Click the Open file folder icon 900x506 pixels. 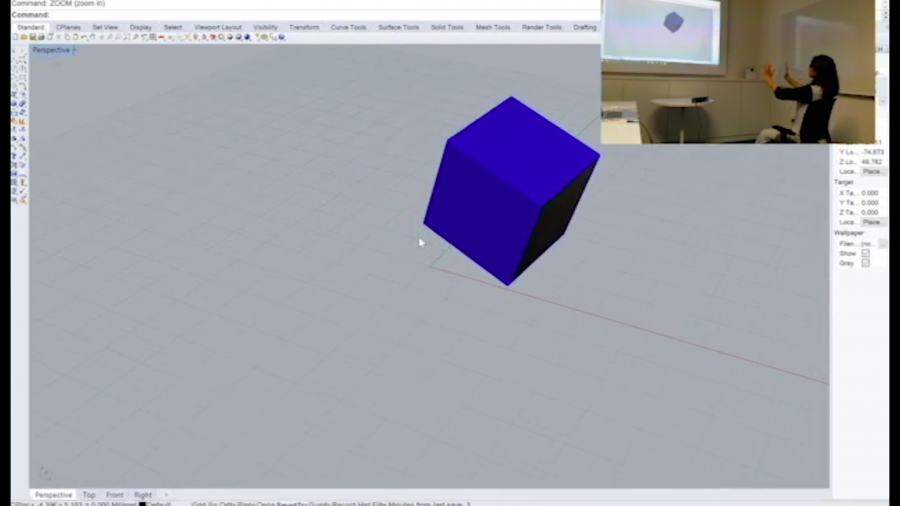pos(24,37)
